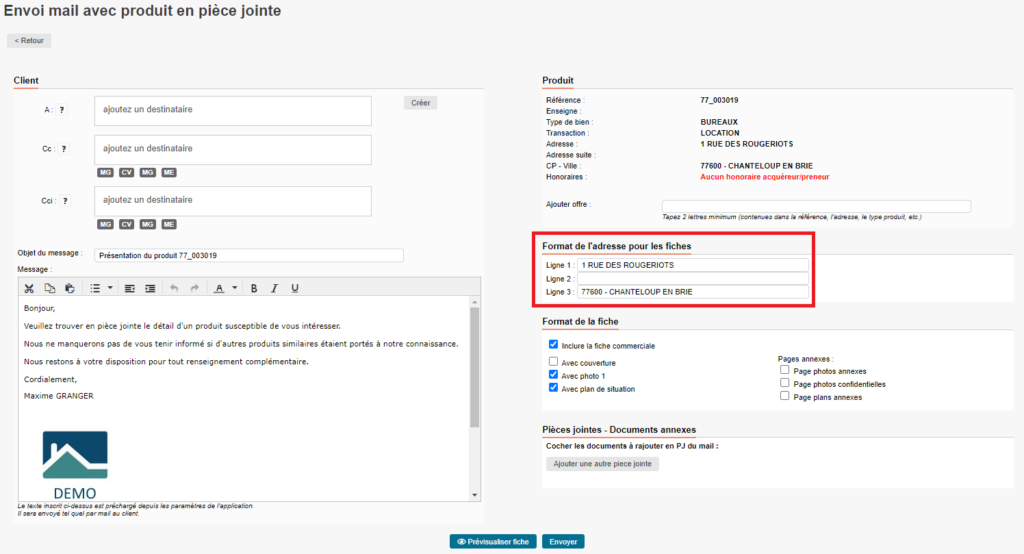Click the 'Objet du message' field
The height and width of the screenshot is (554, 1024).
[x=248, y=255]
